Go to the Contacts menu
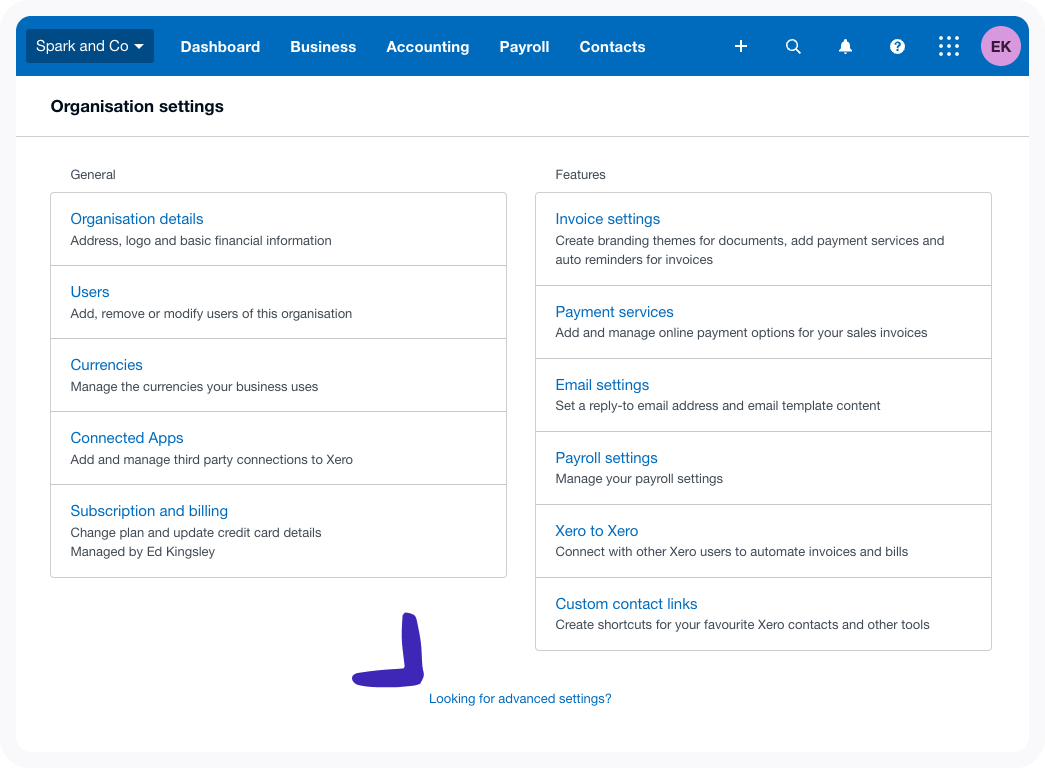This screenshot has width=1045, height=768. [x=612, y=47]
